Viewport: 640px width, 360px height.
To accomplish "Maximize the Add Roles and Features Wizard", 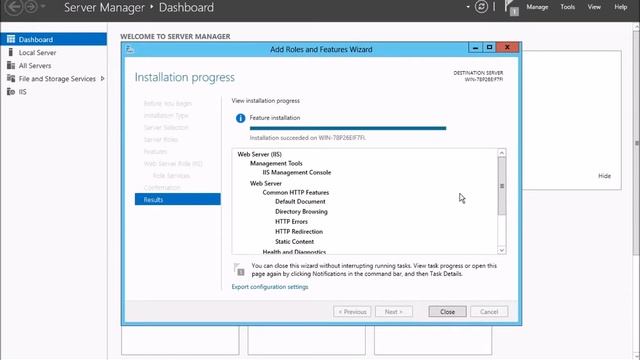I will [489, 47].
